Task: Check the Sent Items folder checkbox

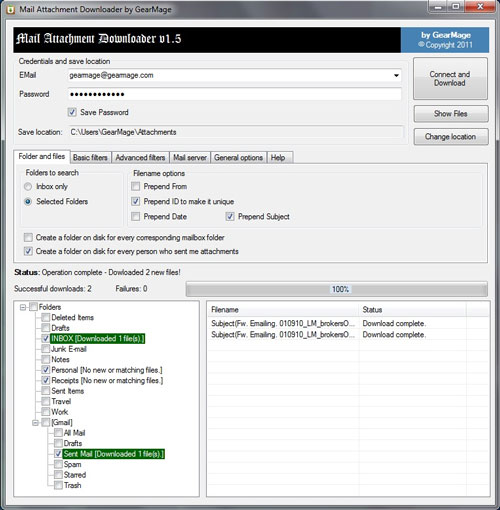Action: pos(45,391)
